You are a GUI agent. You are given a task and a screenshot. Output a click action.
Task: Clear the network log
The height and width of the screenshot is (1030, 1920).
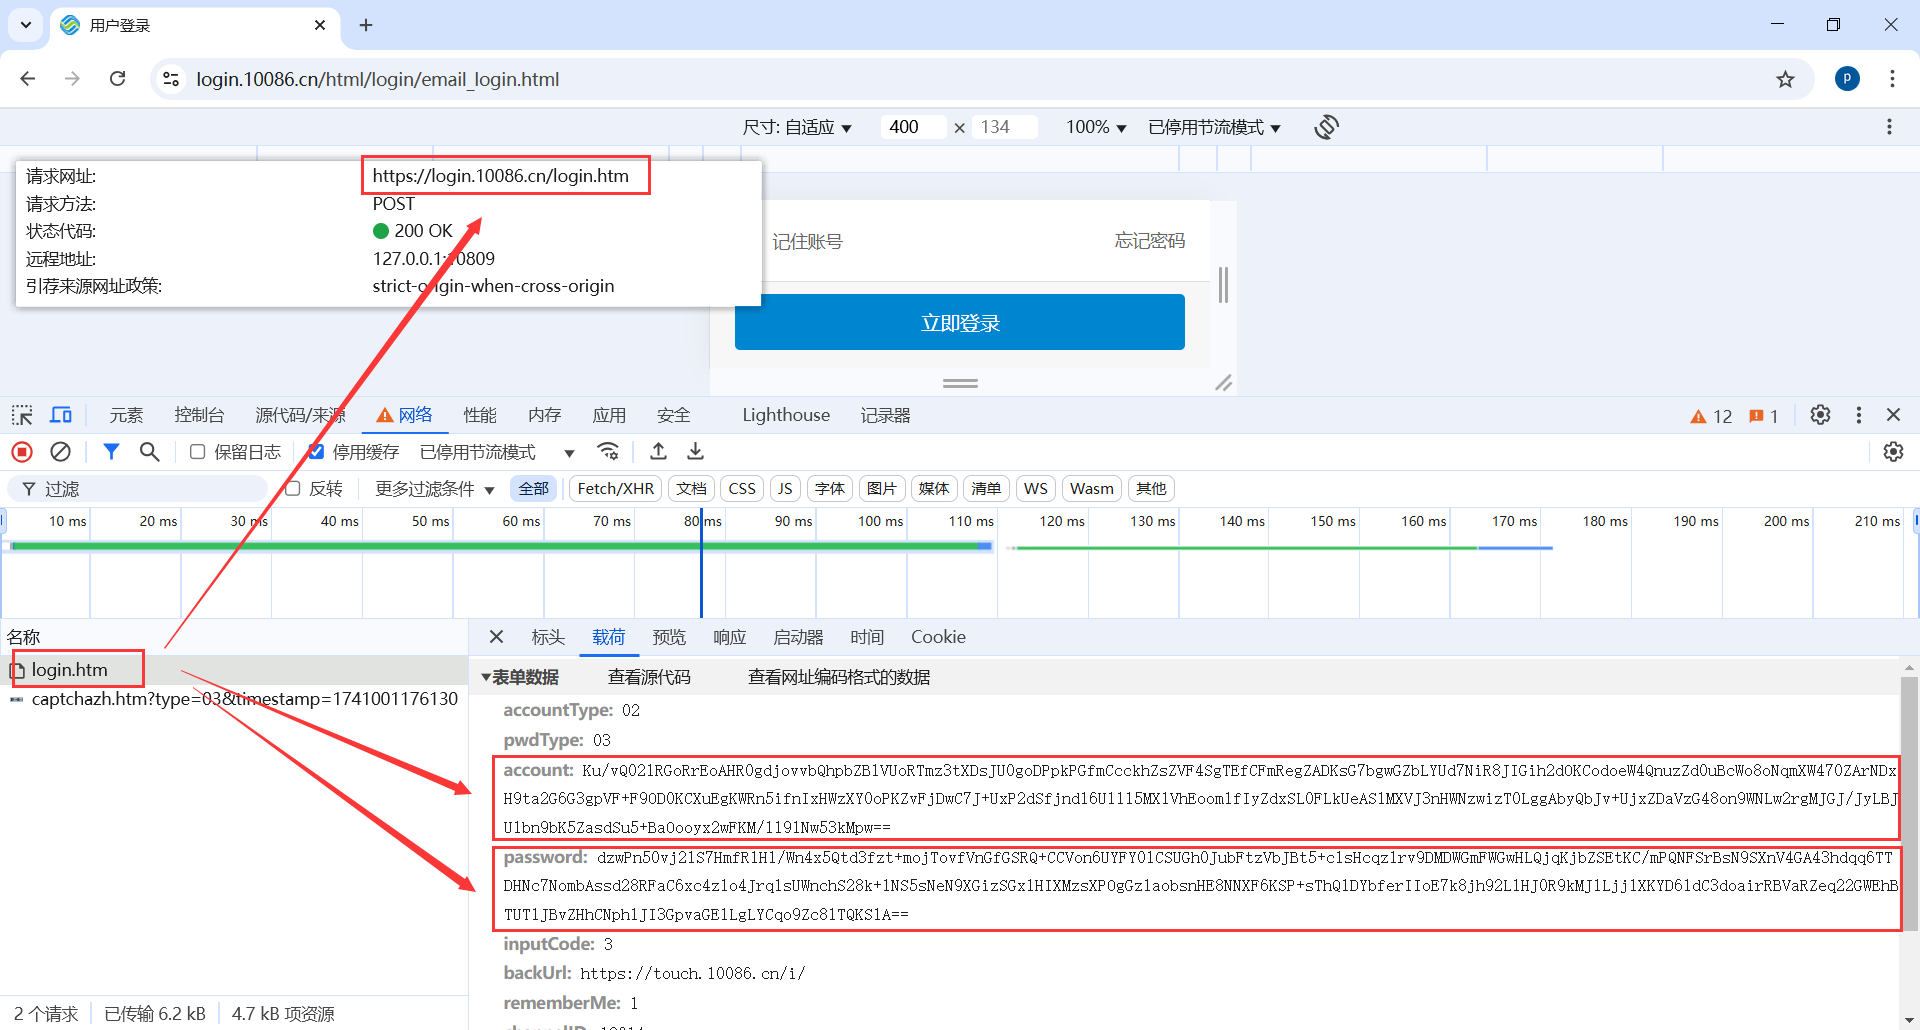[60, 452]
